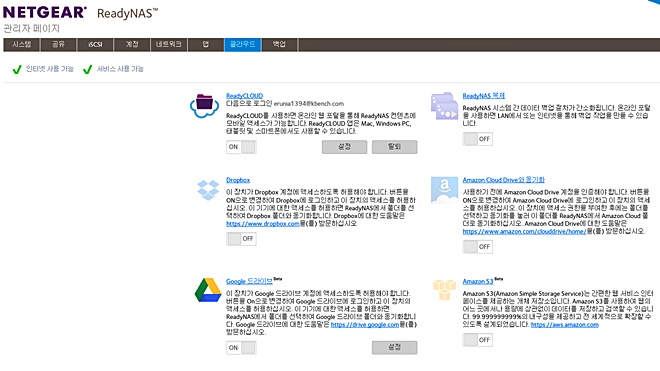Turn off the ReadyCLOUD switch
The image size is (660, 371).
pos(241,147)
